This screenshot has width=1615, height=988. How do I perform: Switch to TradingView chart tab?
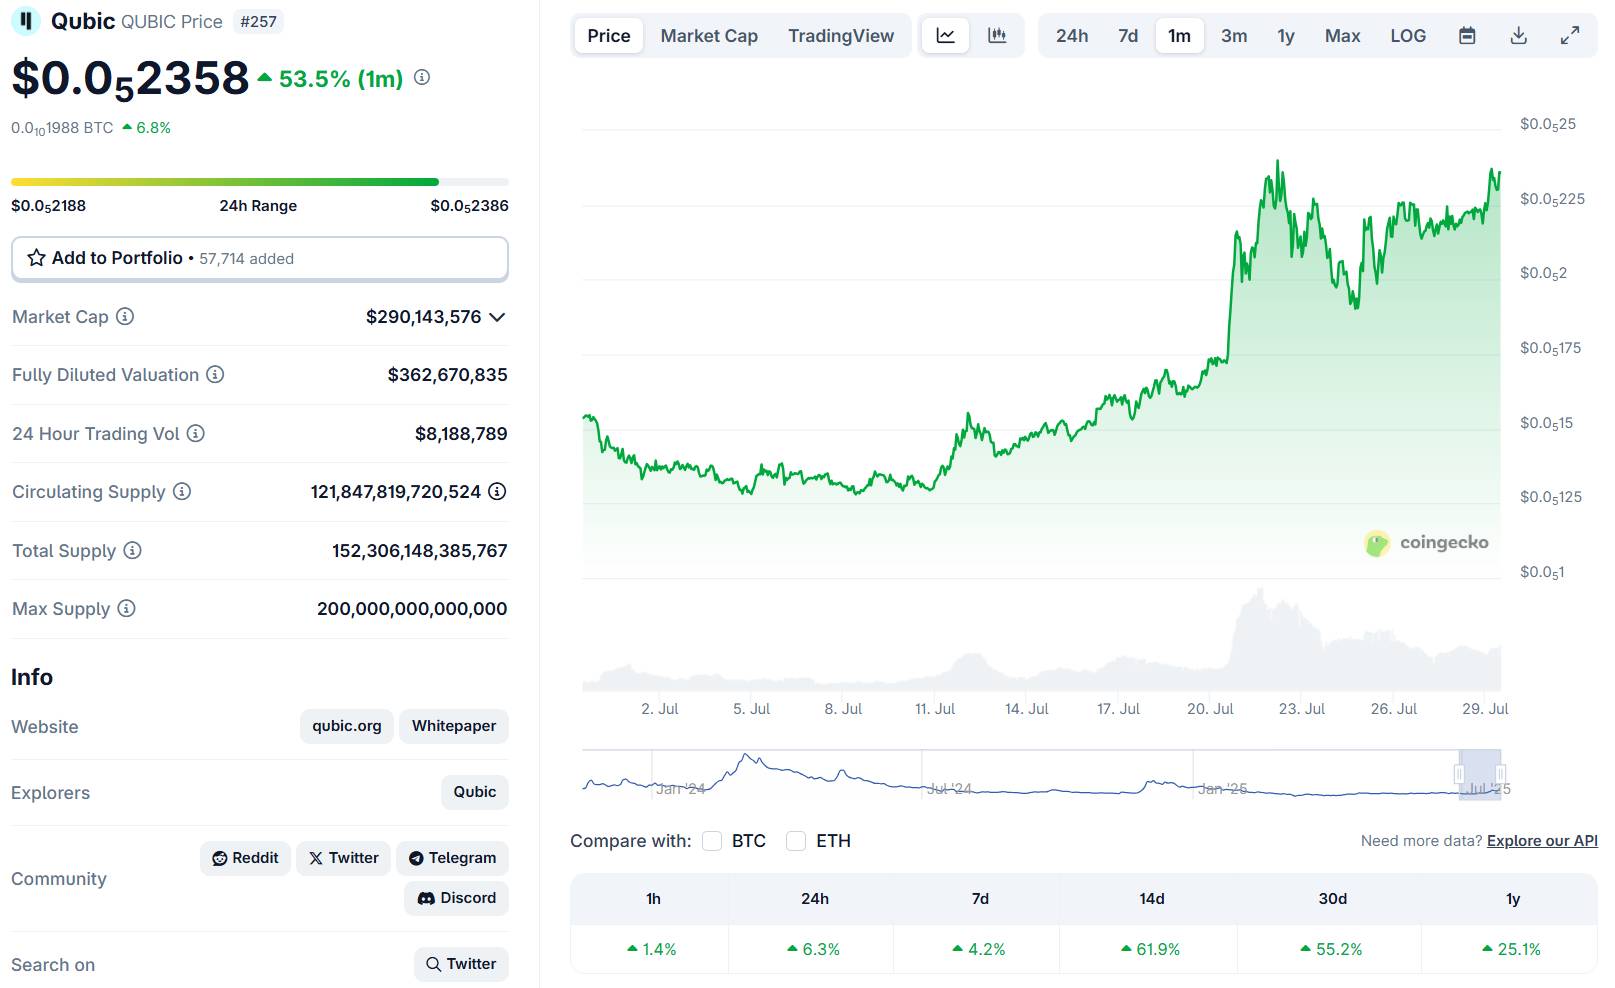pos(841,36)
